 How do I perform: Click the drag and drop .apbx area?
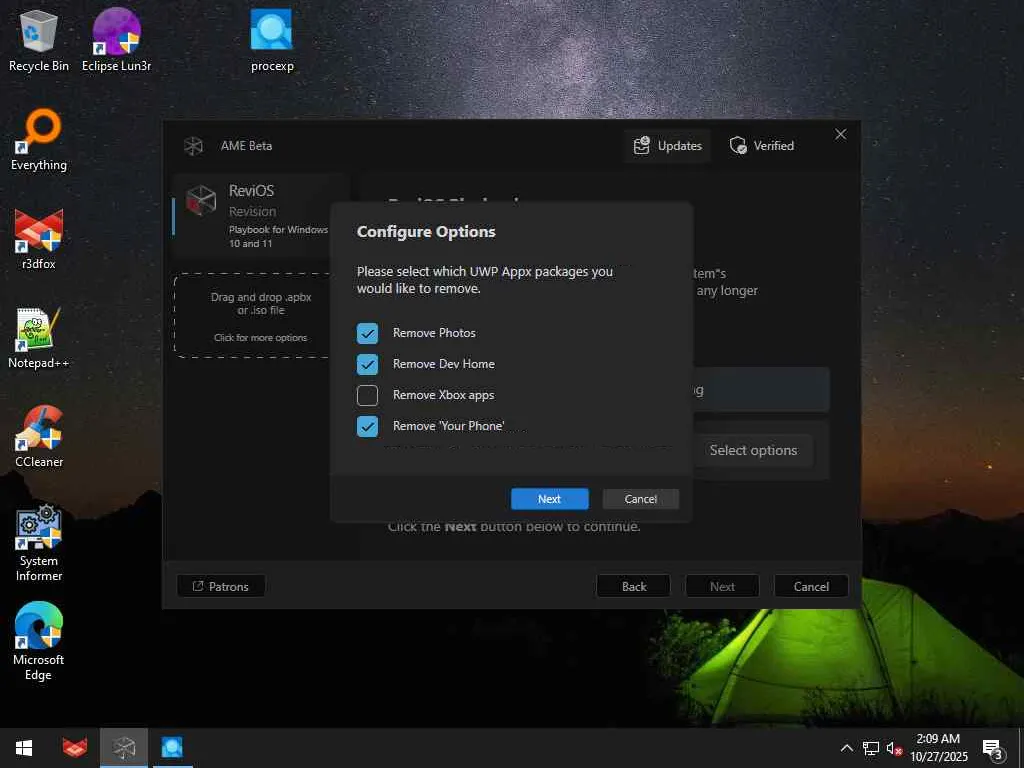[261, 315]
